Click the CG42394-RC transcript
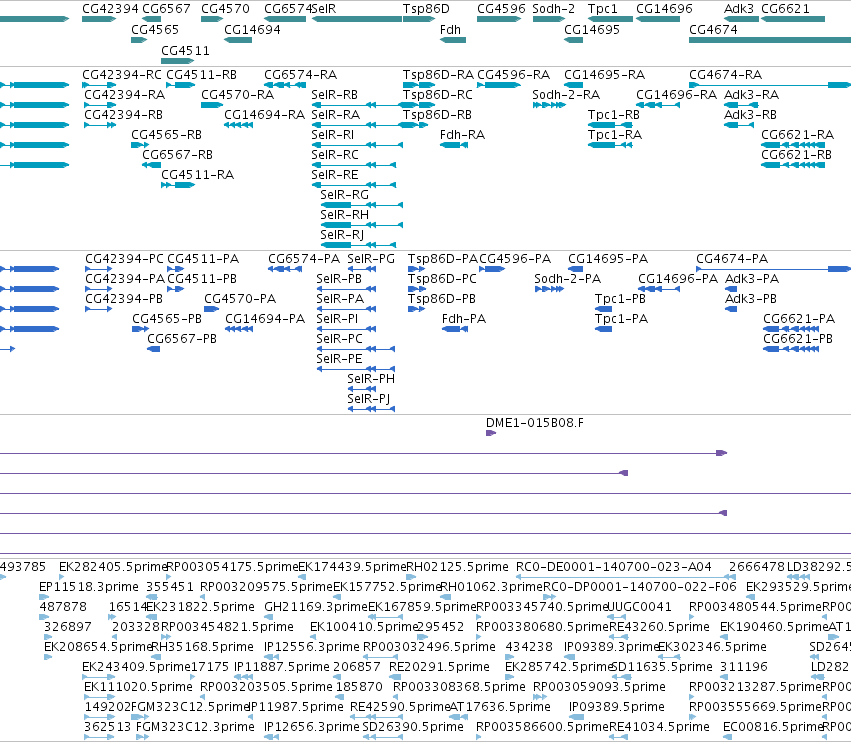Image resolution: width=851 pixels, height=742 pixels. [99, 85]
